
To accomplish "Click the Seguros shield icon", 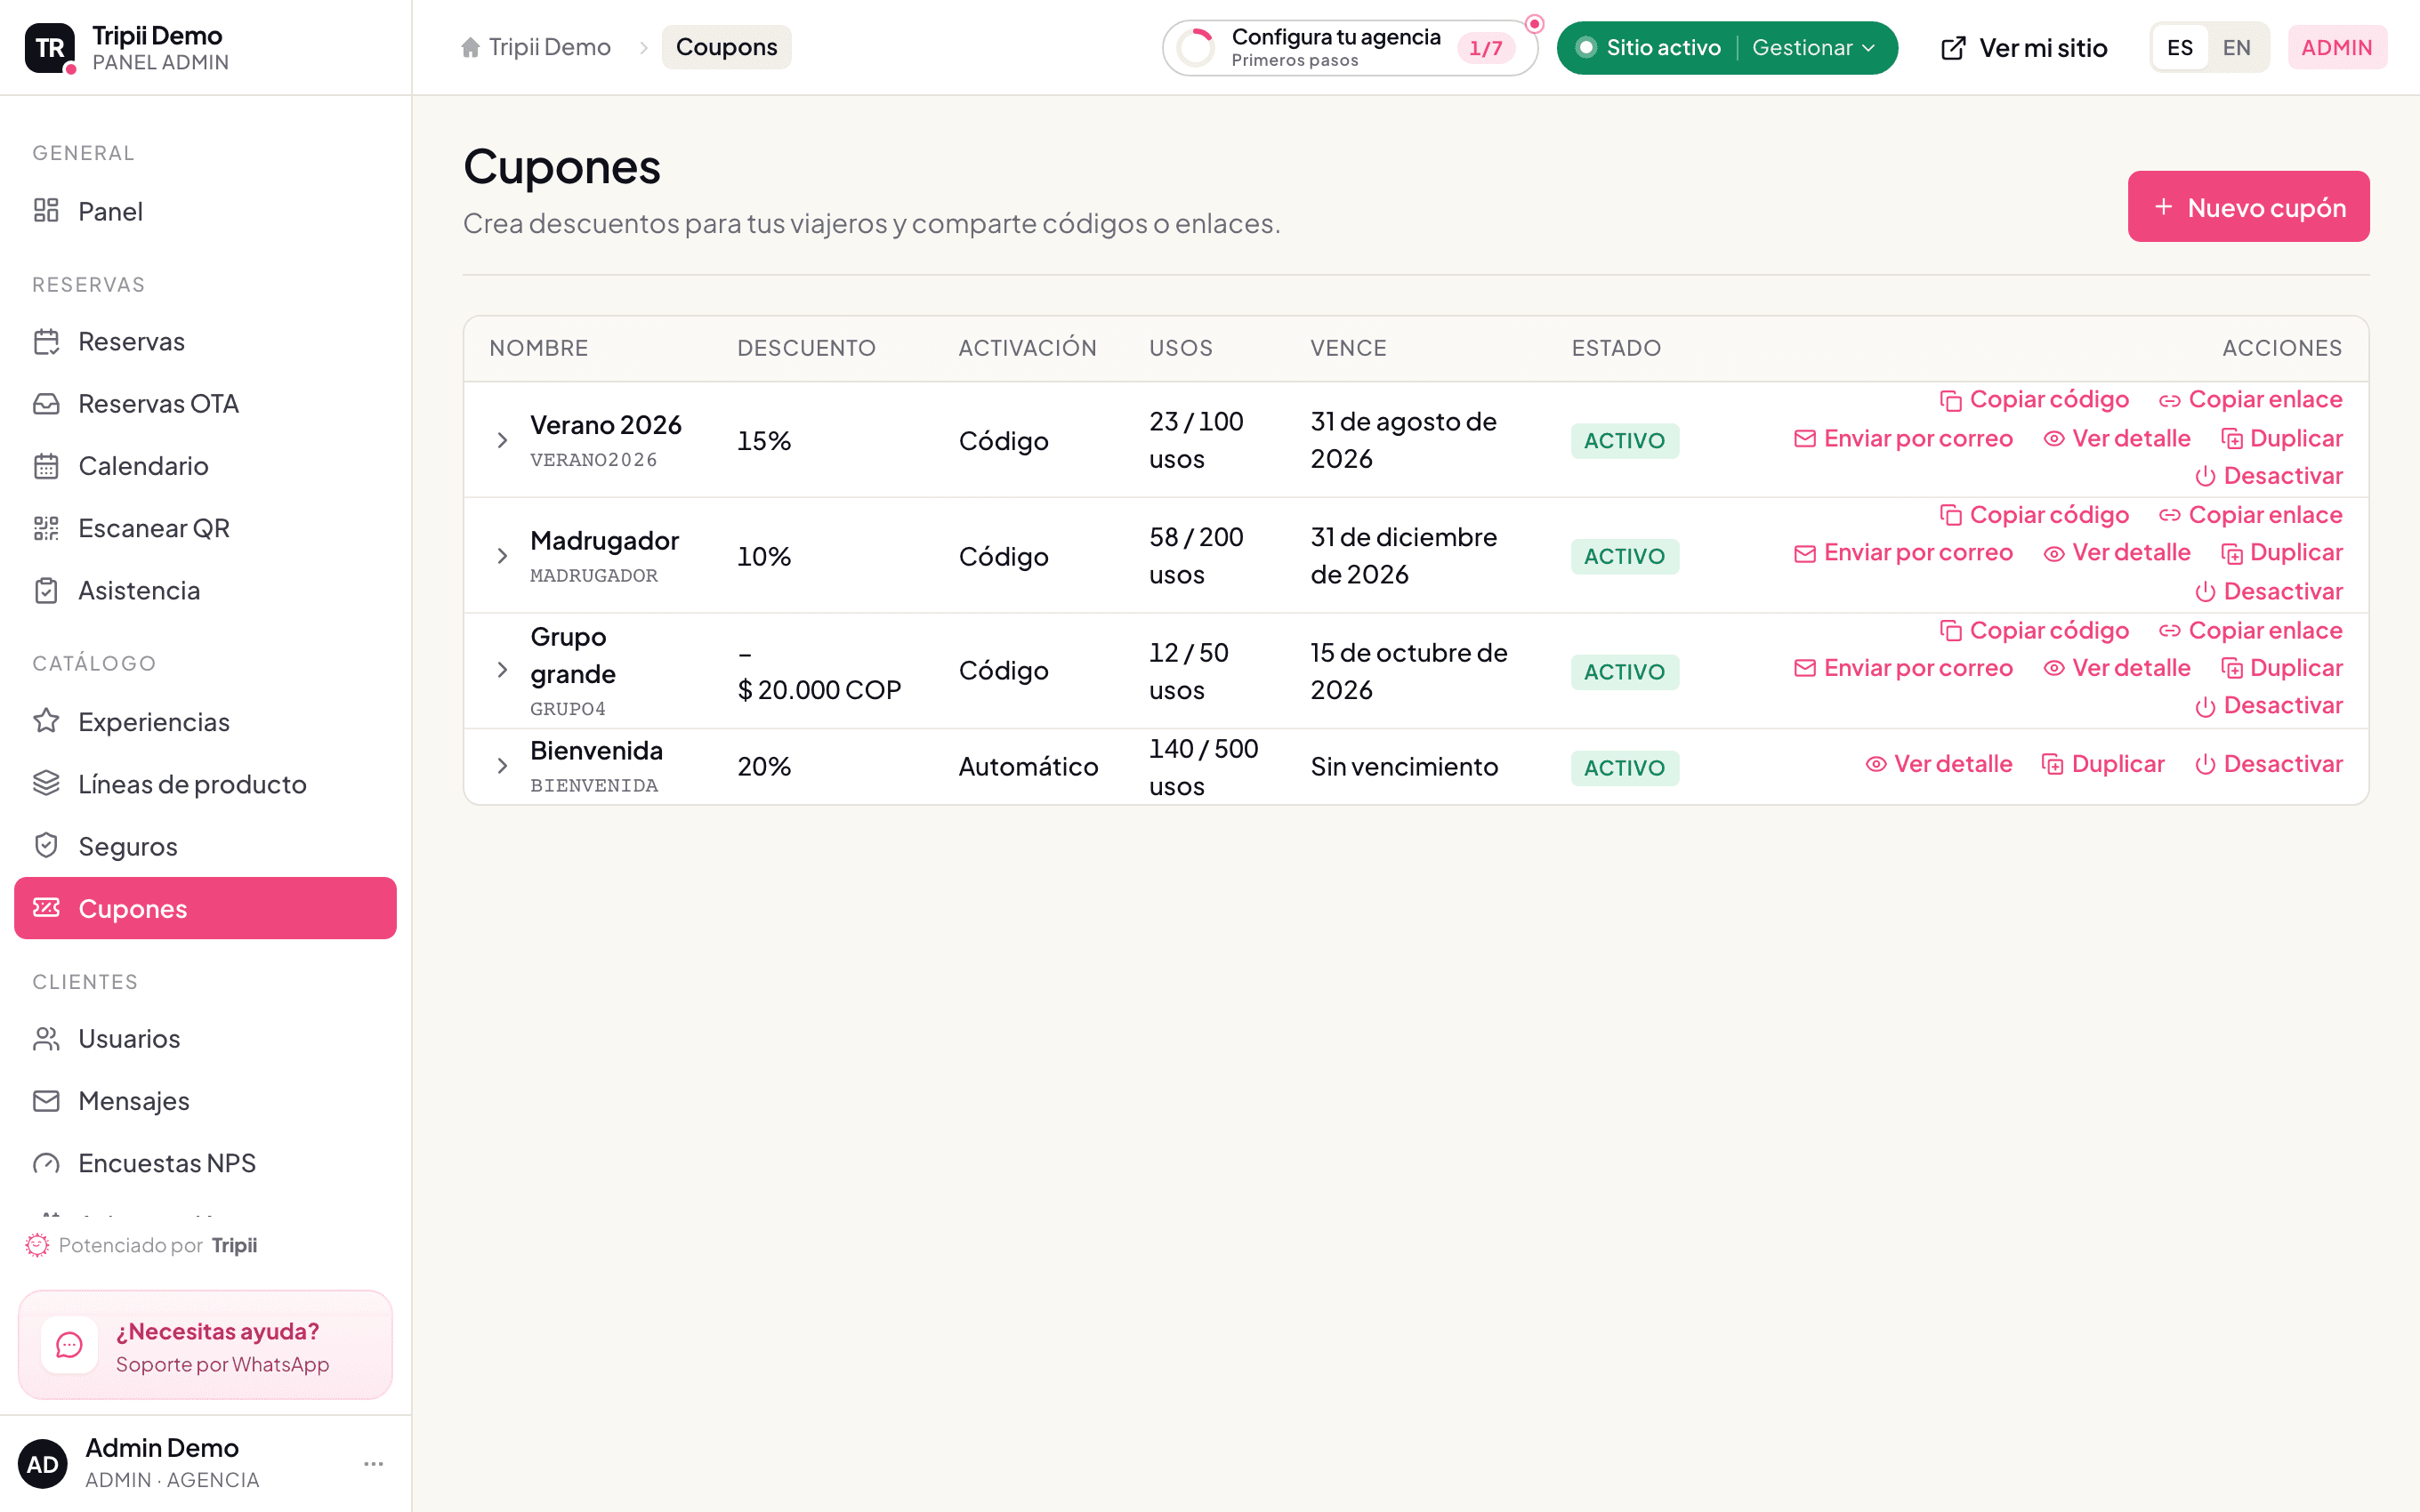I will tap(46, 846).
